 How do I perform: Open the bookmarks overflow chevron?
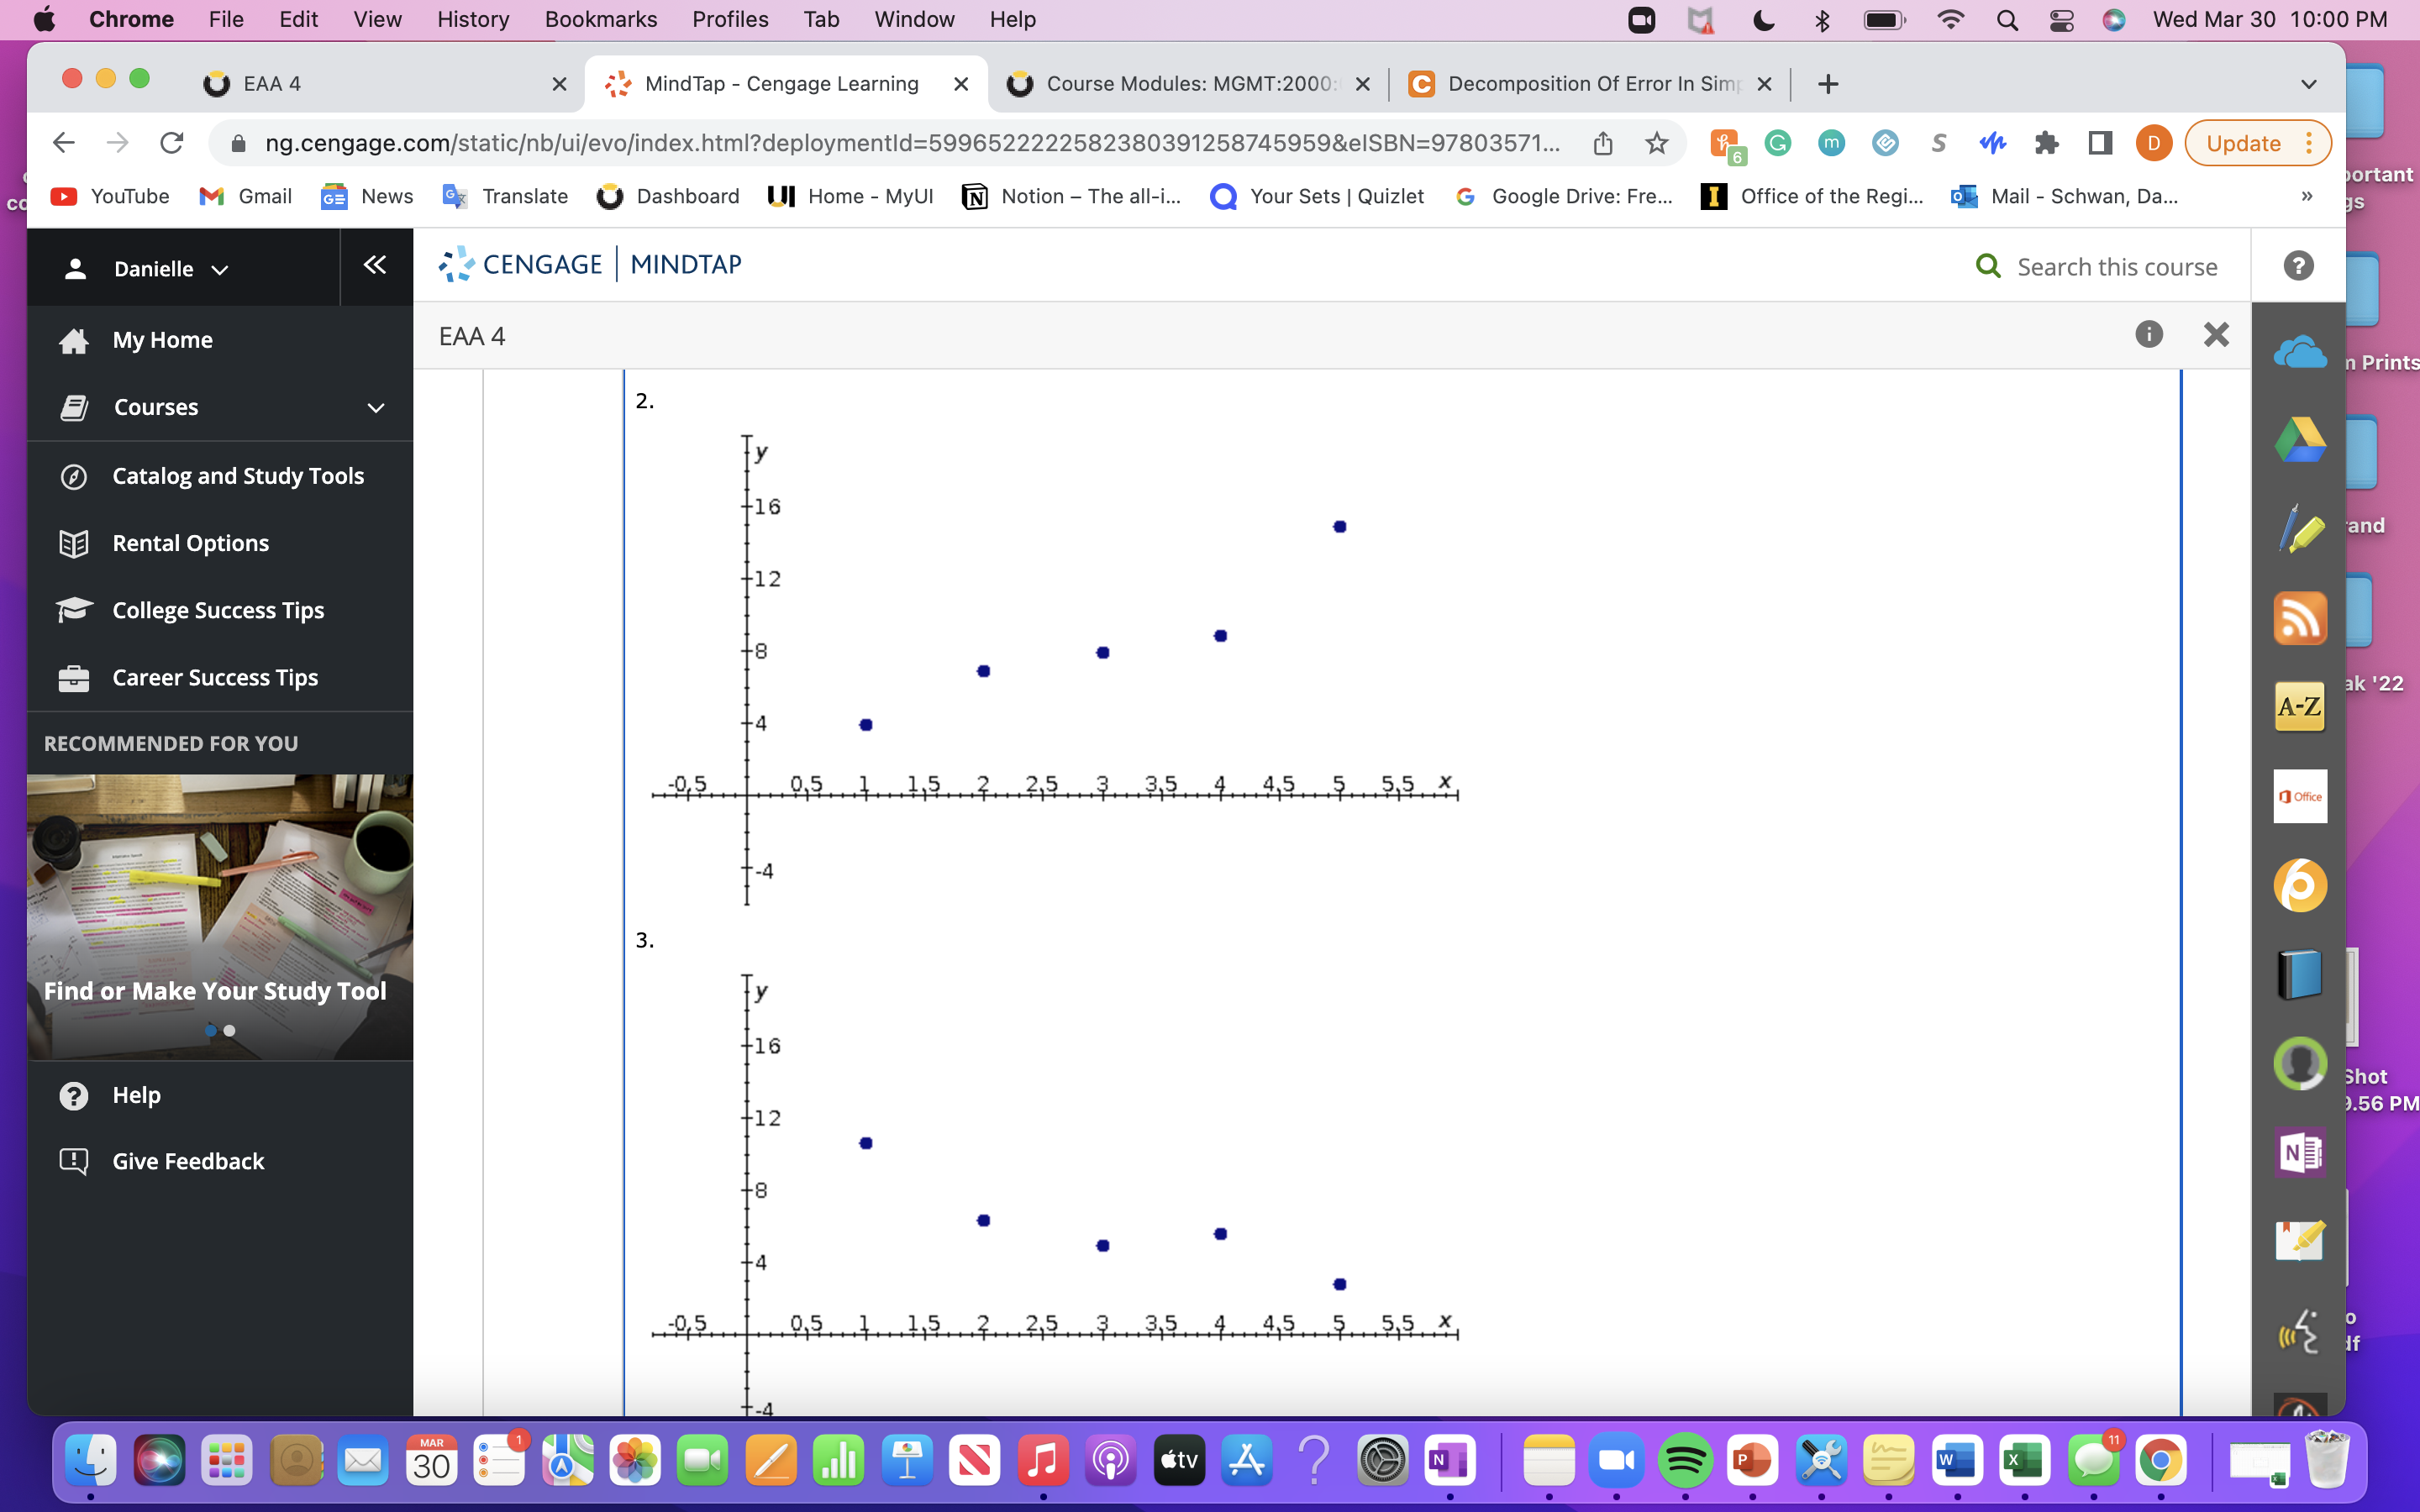2306,196
